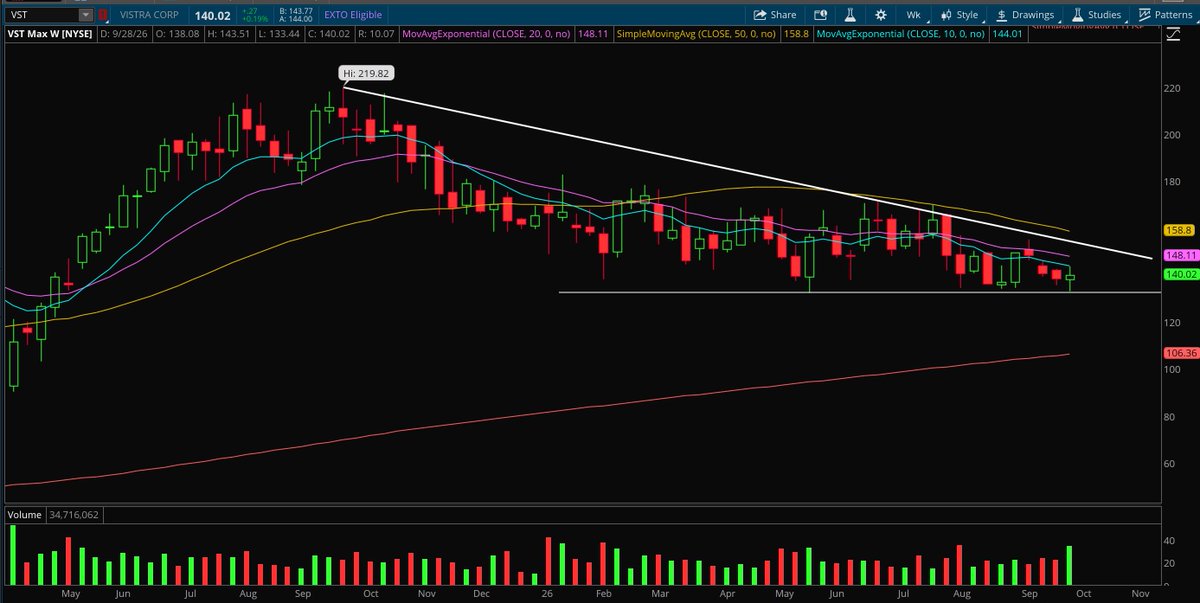
Task: Click the Volume label in lower panel
Action: click(24, 515)
